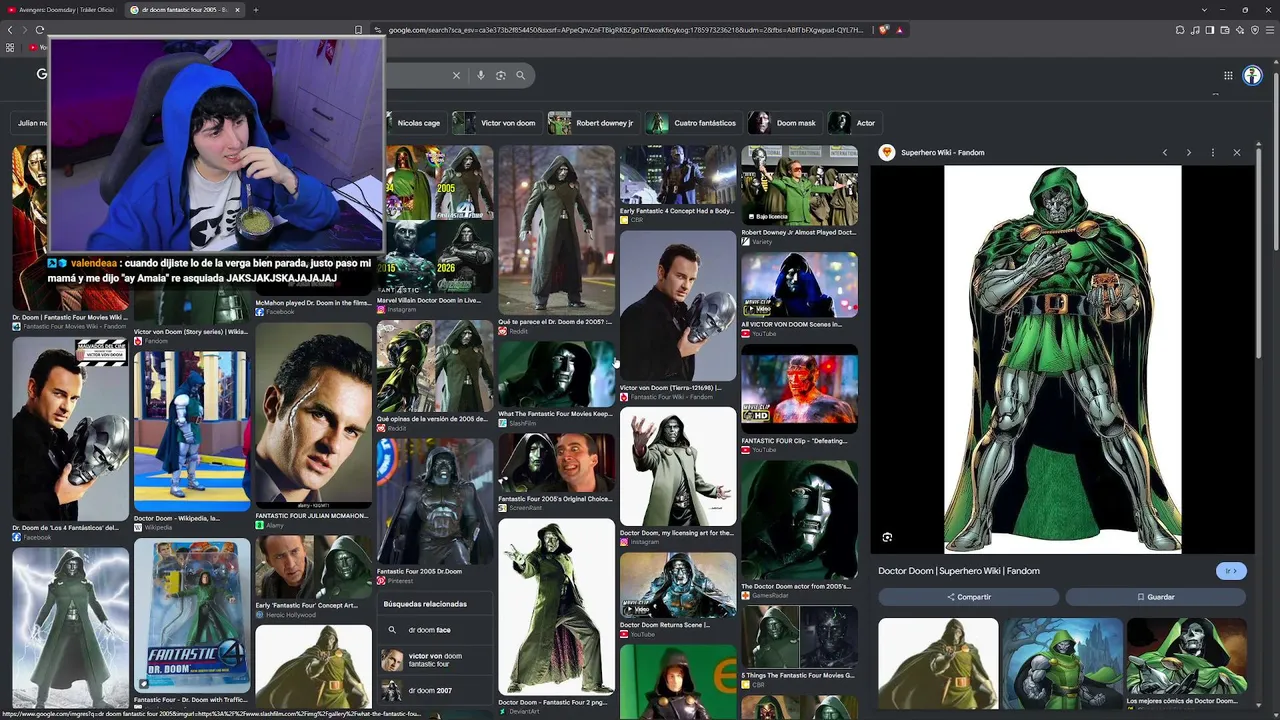Toggle the browser sidebar panel

[1210, 30]
